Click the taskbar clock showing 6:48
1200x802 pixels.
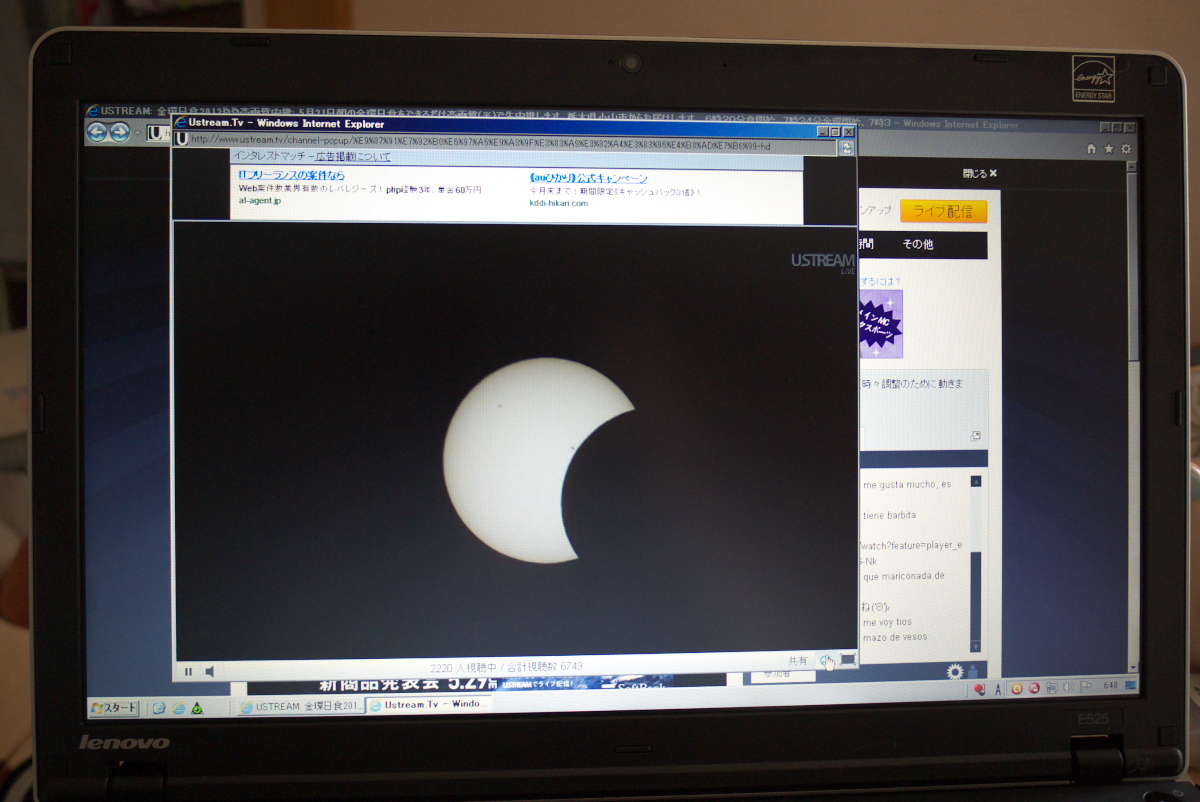(x=1110, y=686)
